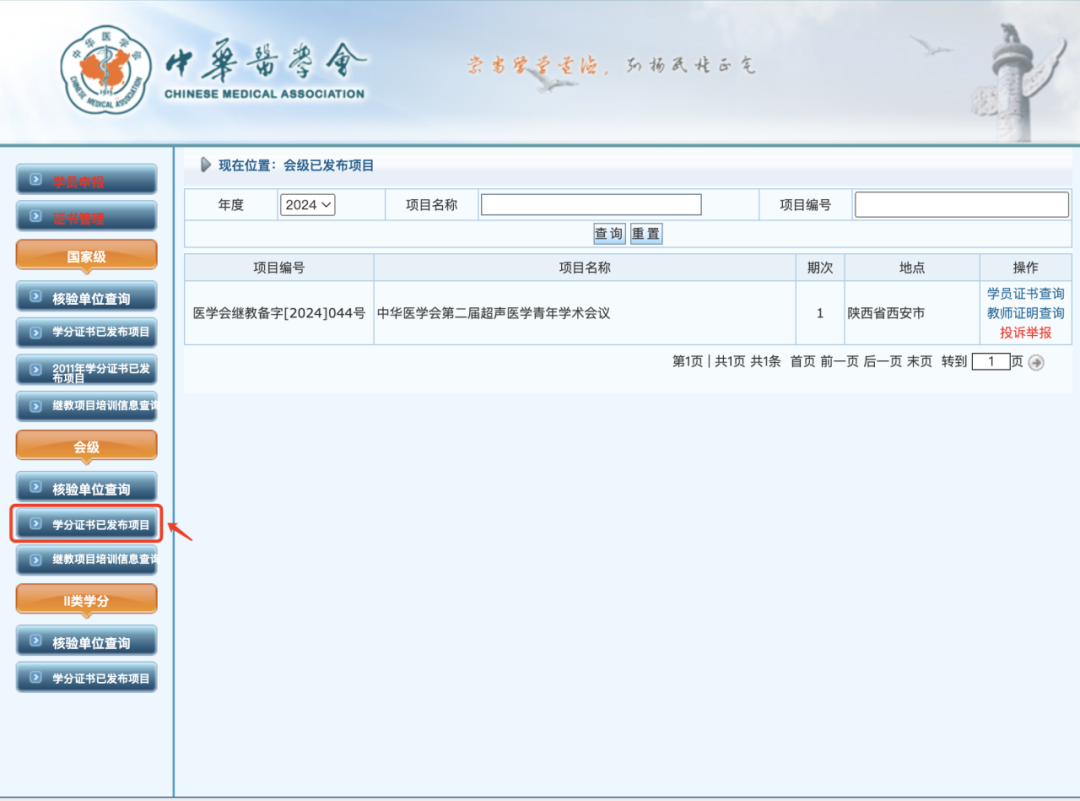
Task: Open 学分证书已发布项目 under 国家级
Action: coord(86,332)
